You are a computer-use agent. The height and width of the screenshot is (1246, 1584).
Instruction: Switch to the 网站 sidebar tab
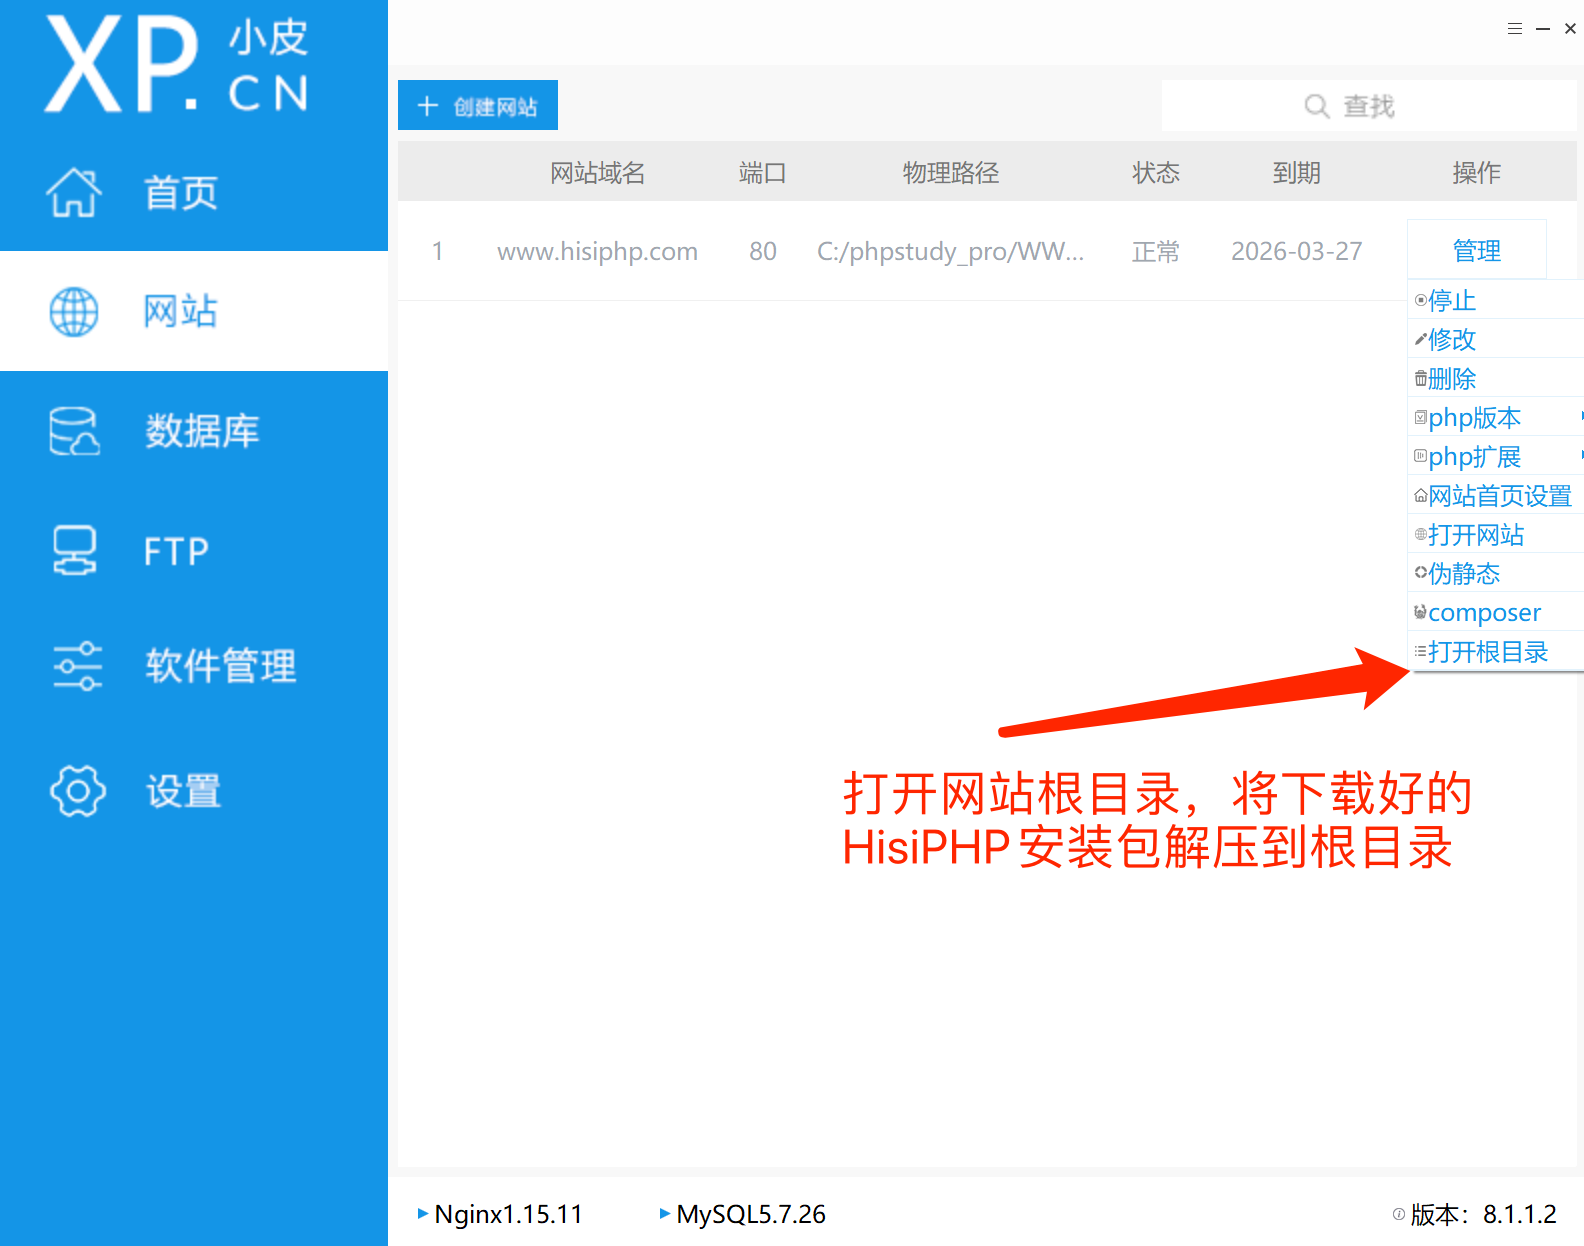tap(194, 311)
